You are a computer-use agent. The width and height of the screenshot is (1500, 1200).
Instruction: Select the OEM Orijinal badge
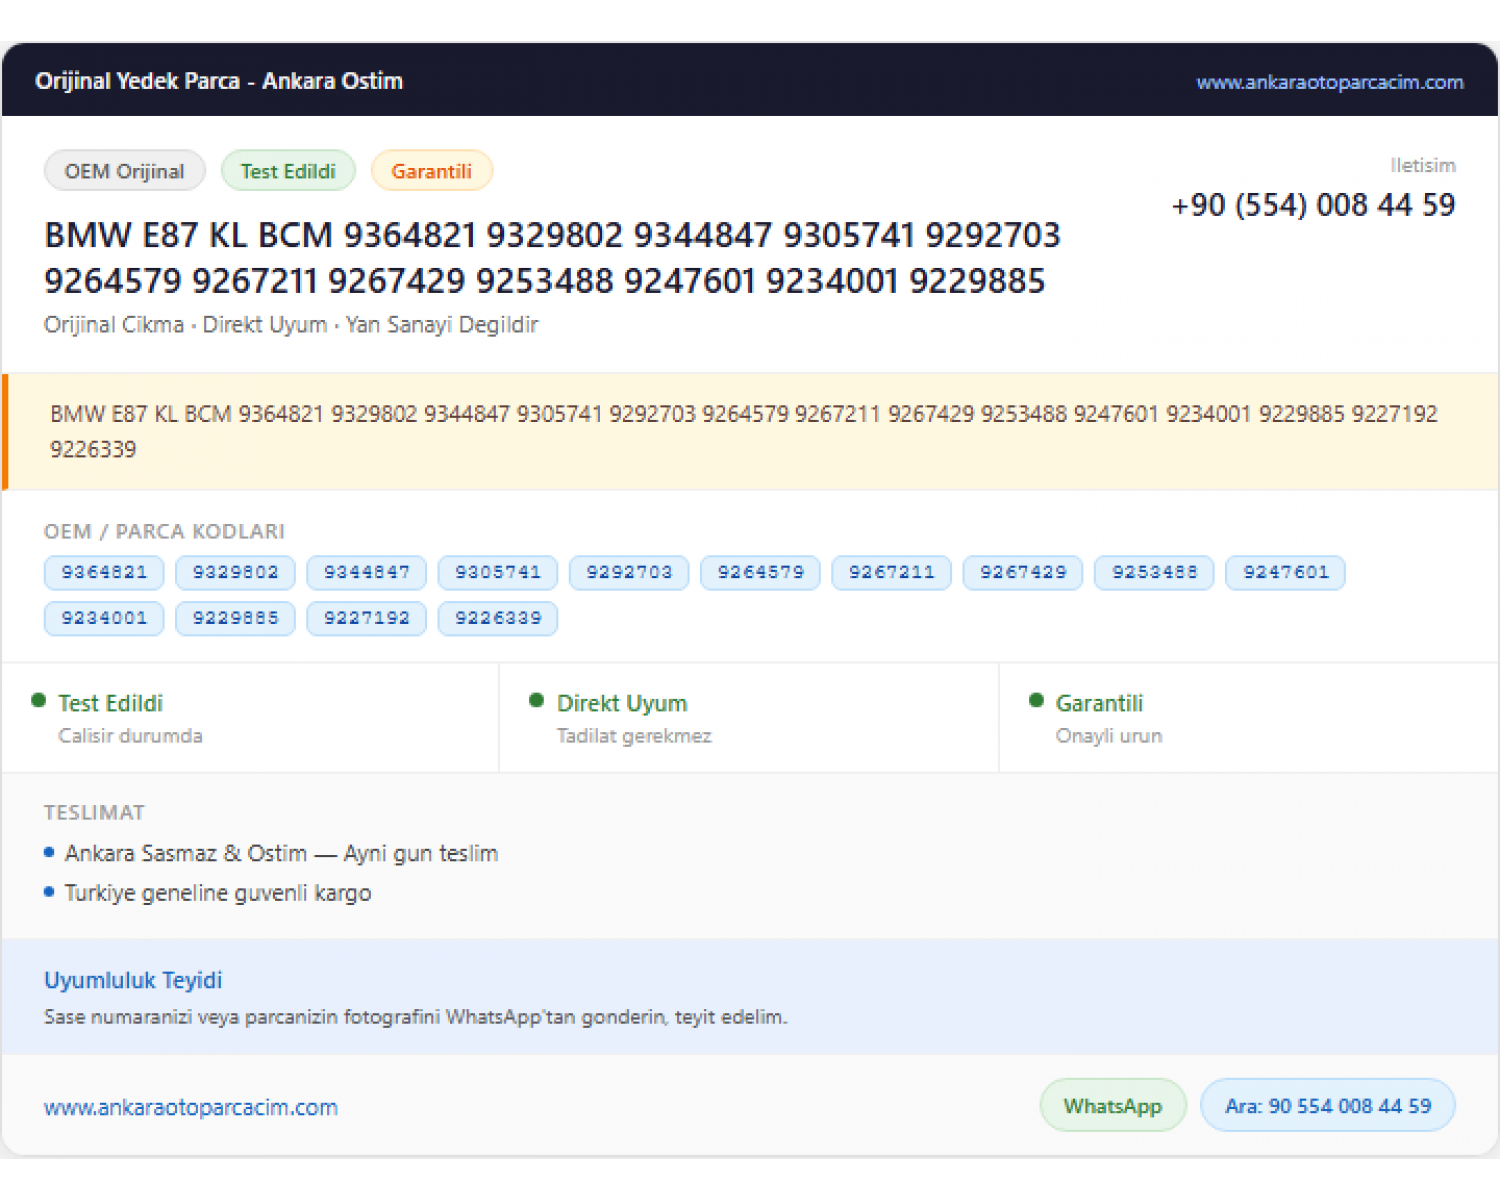[125, 171]
